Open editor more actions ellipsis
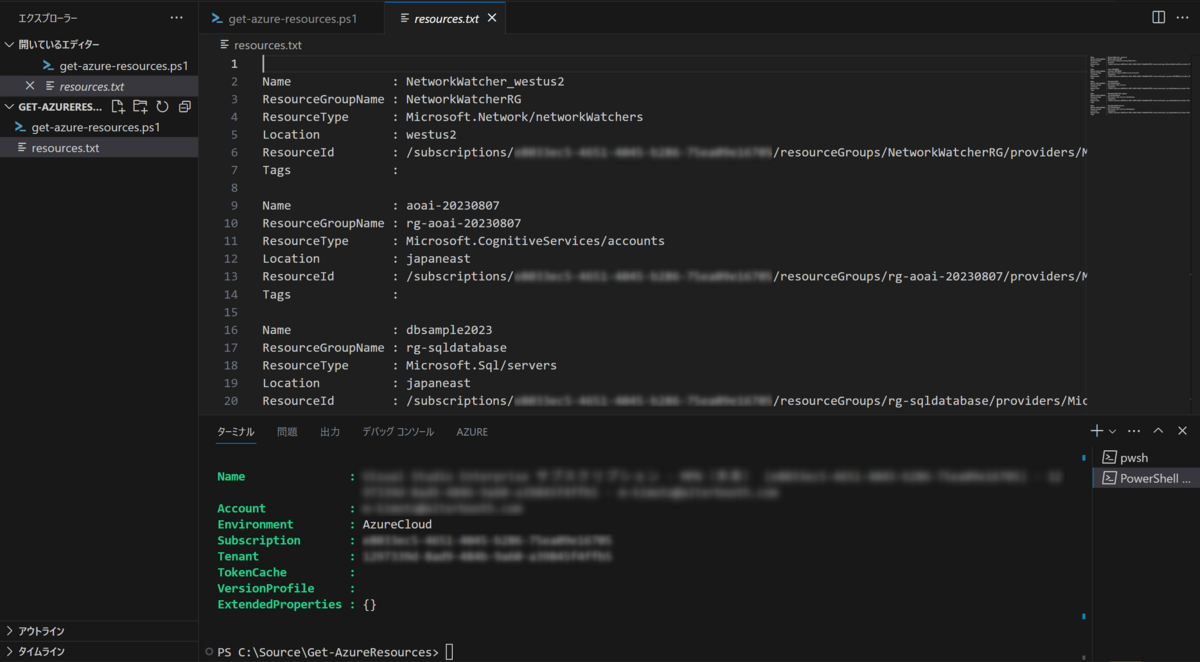 click(x=1182, y=18)
